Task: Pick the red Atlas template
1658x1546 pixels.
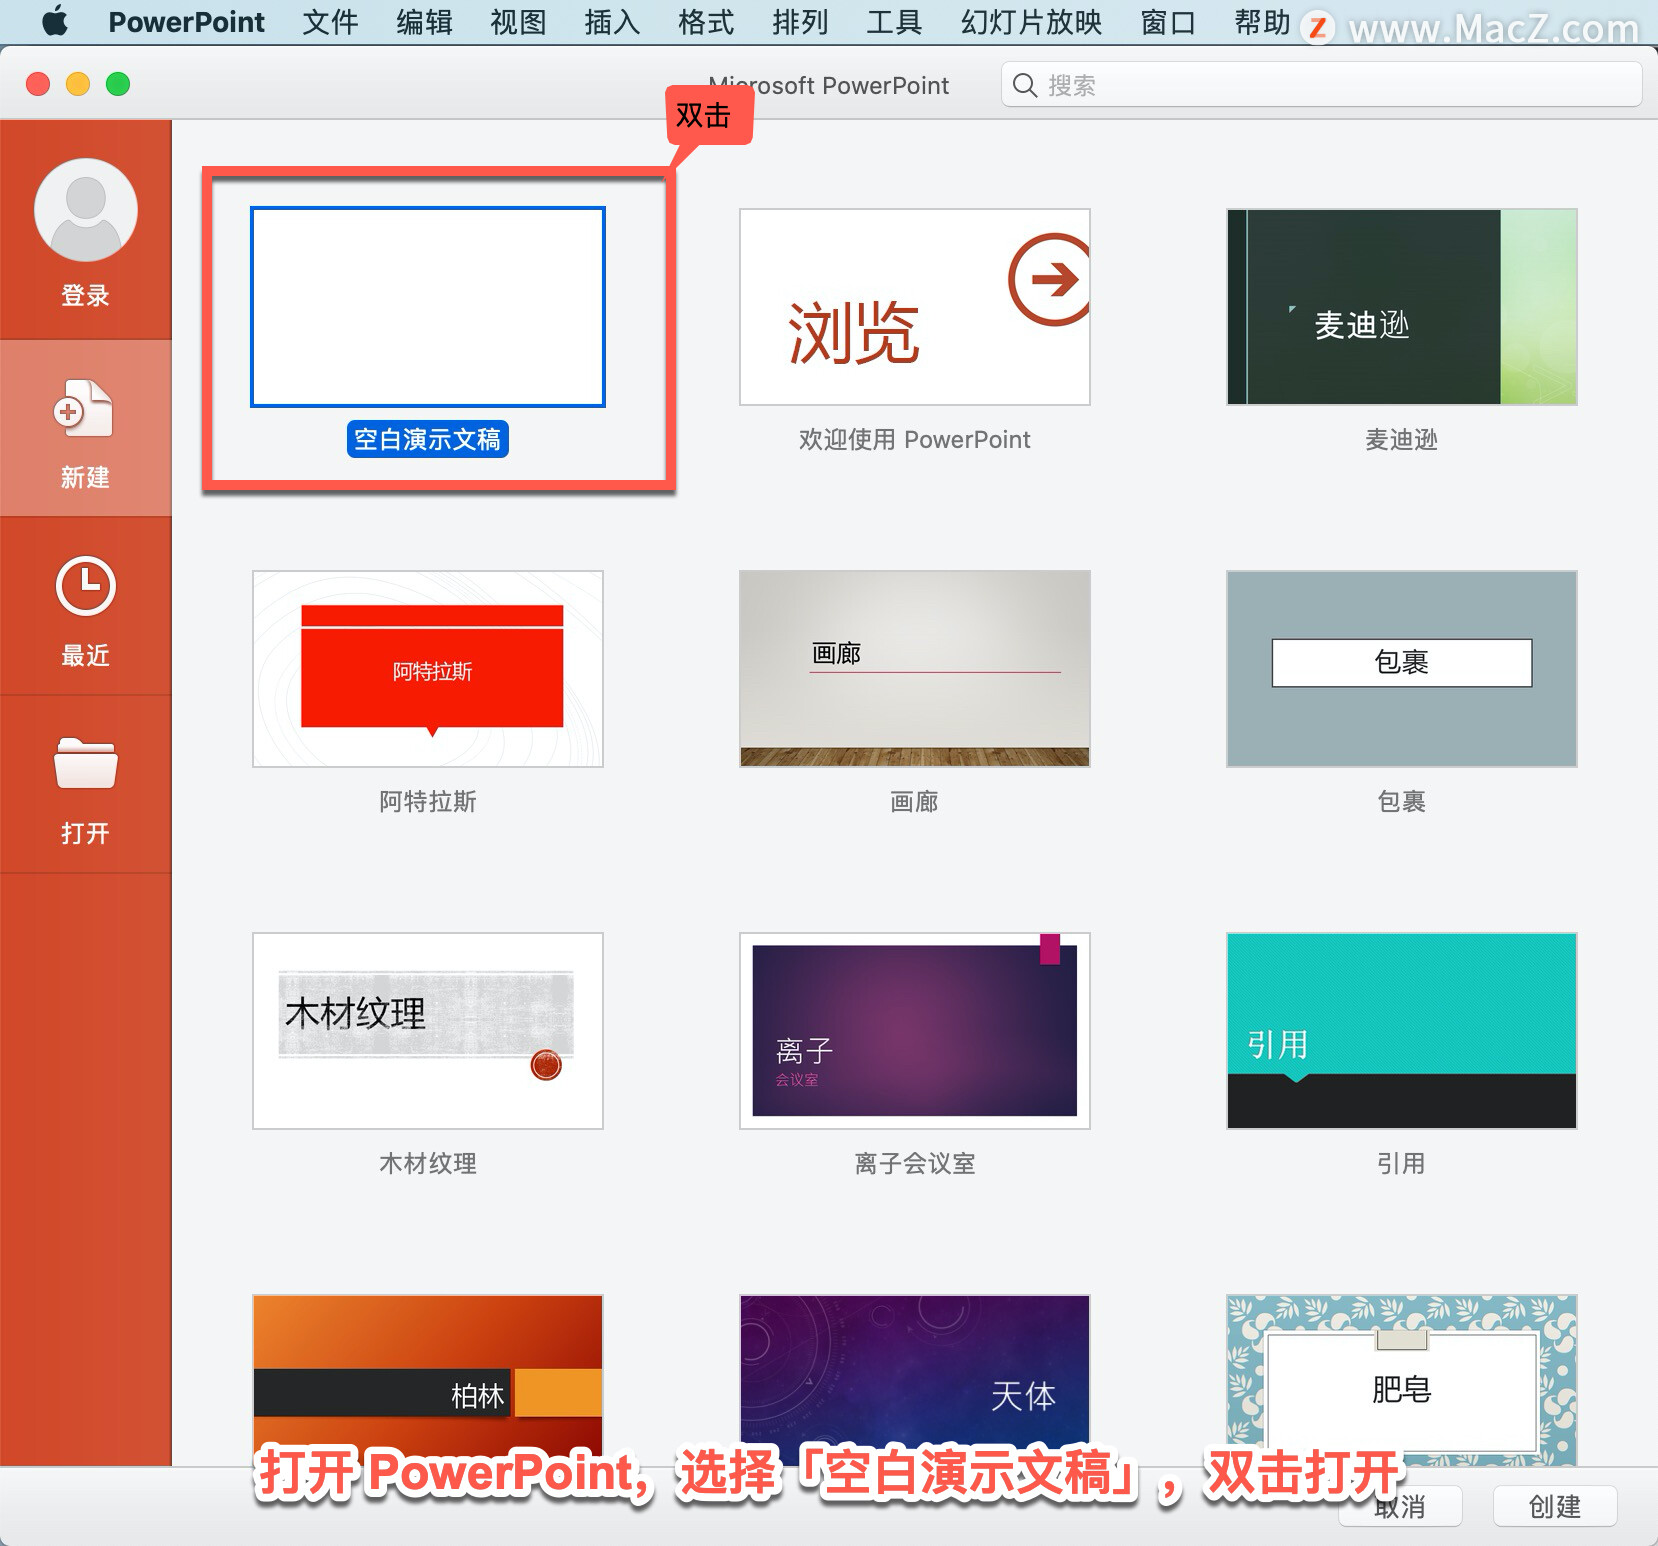Action: click(428, 669)
